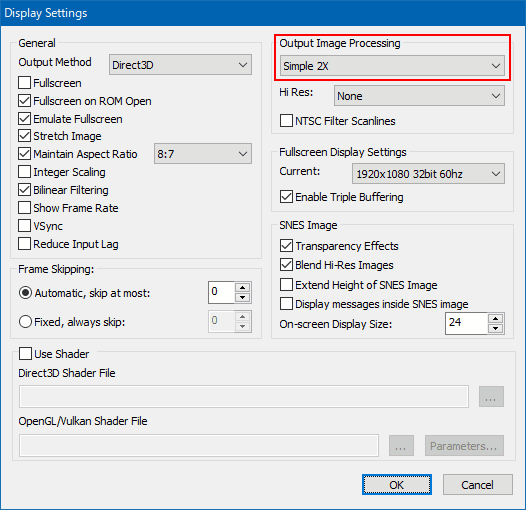Open the 8:7 aspect ratio dropdown
526x510 pixels.
point(203,154)
